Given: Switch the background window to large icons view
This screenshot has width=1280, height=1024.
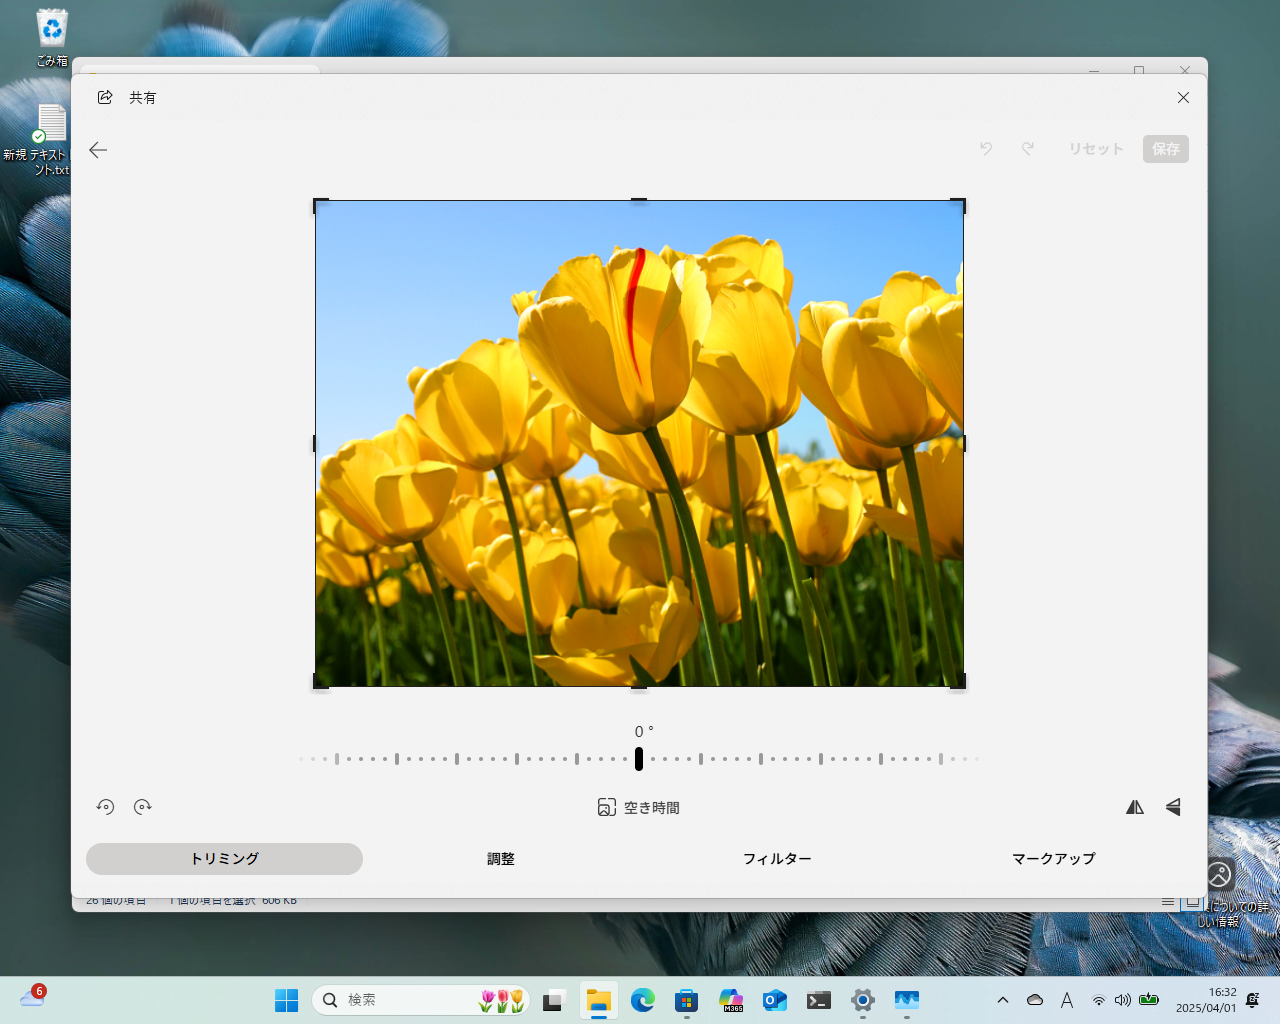Looking at the screenshot, I should point(1192,902).
